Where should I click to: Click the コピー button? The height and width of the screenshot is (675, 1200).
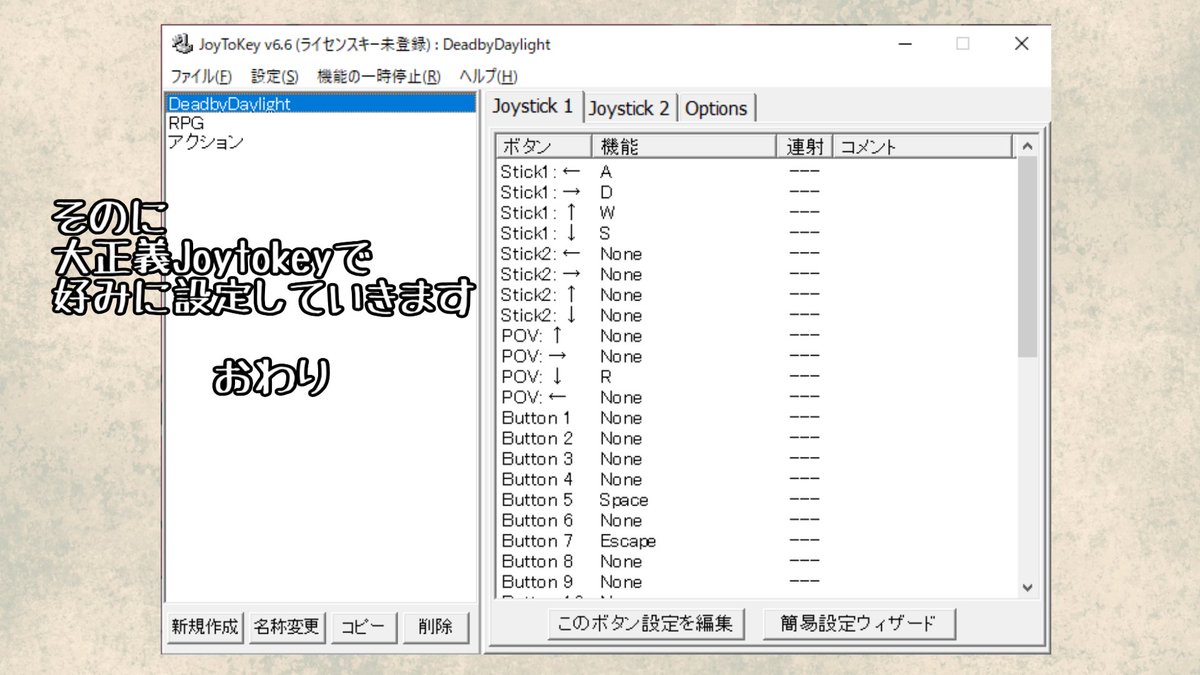pyautogui.click(x=363, y=627)
